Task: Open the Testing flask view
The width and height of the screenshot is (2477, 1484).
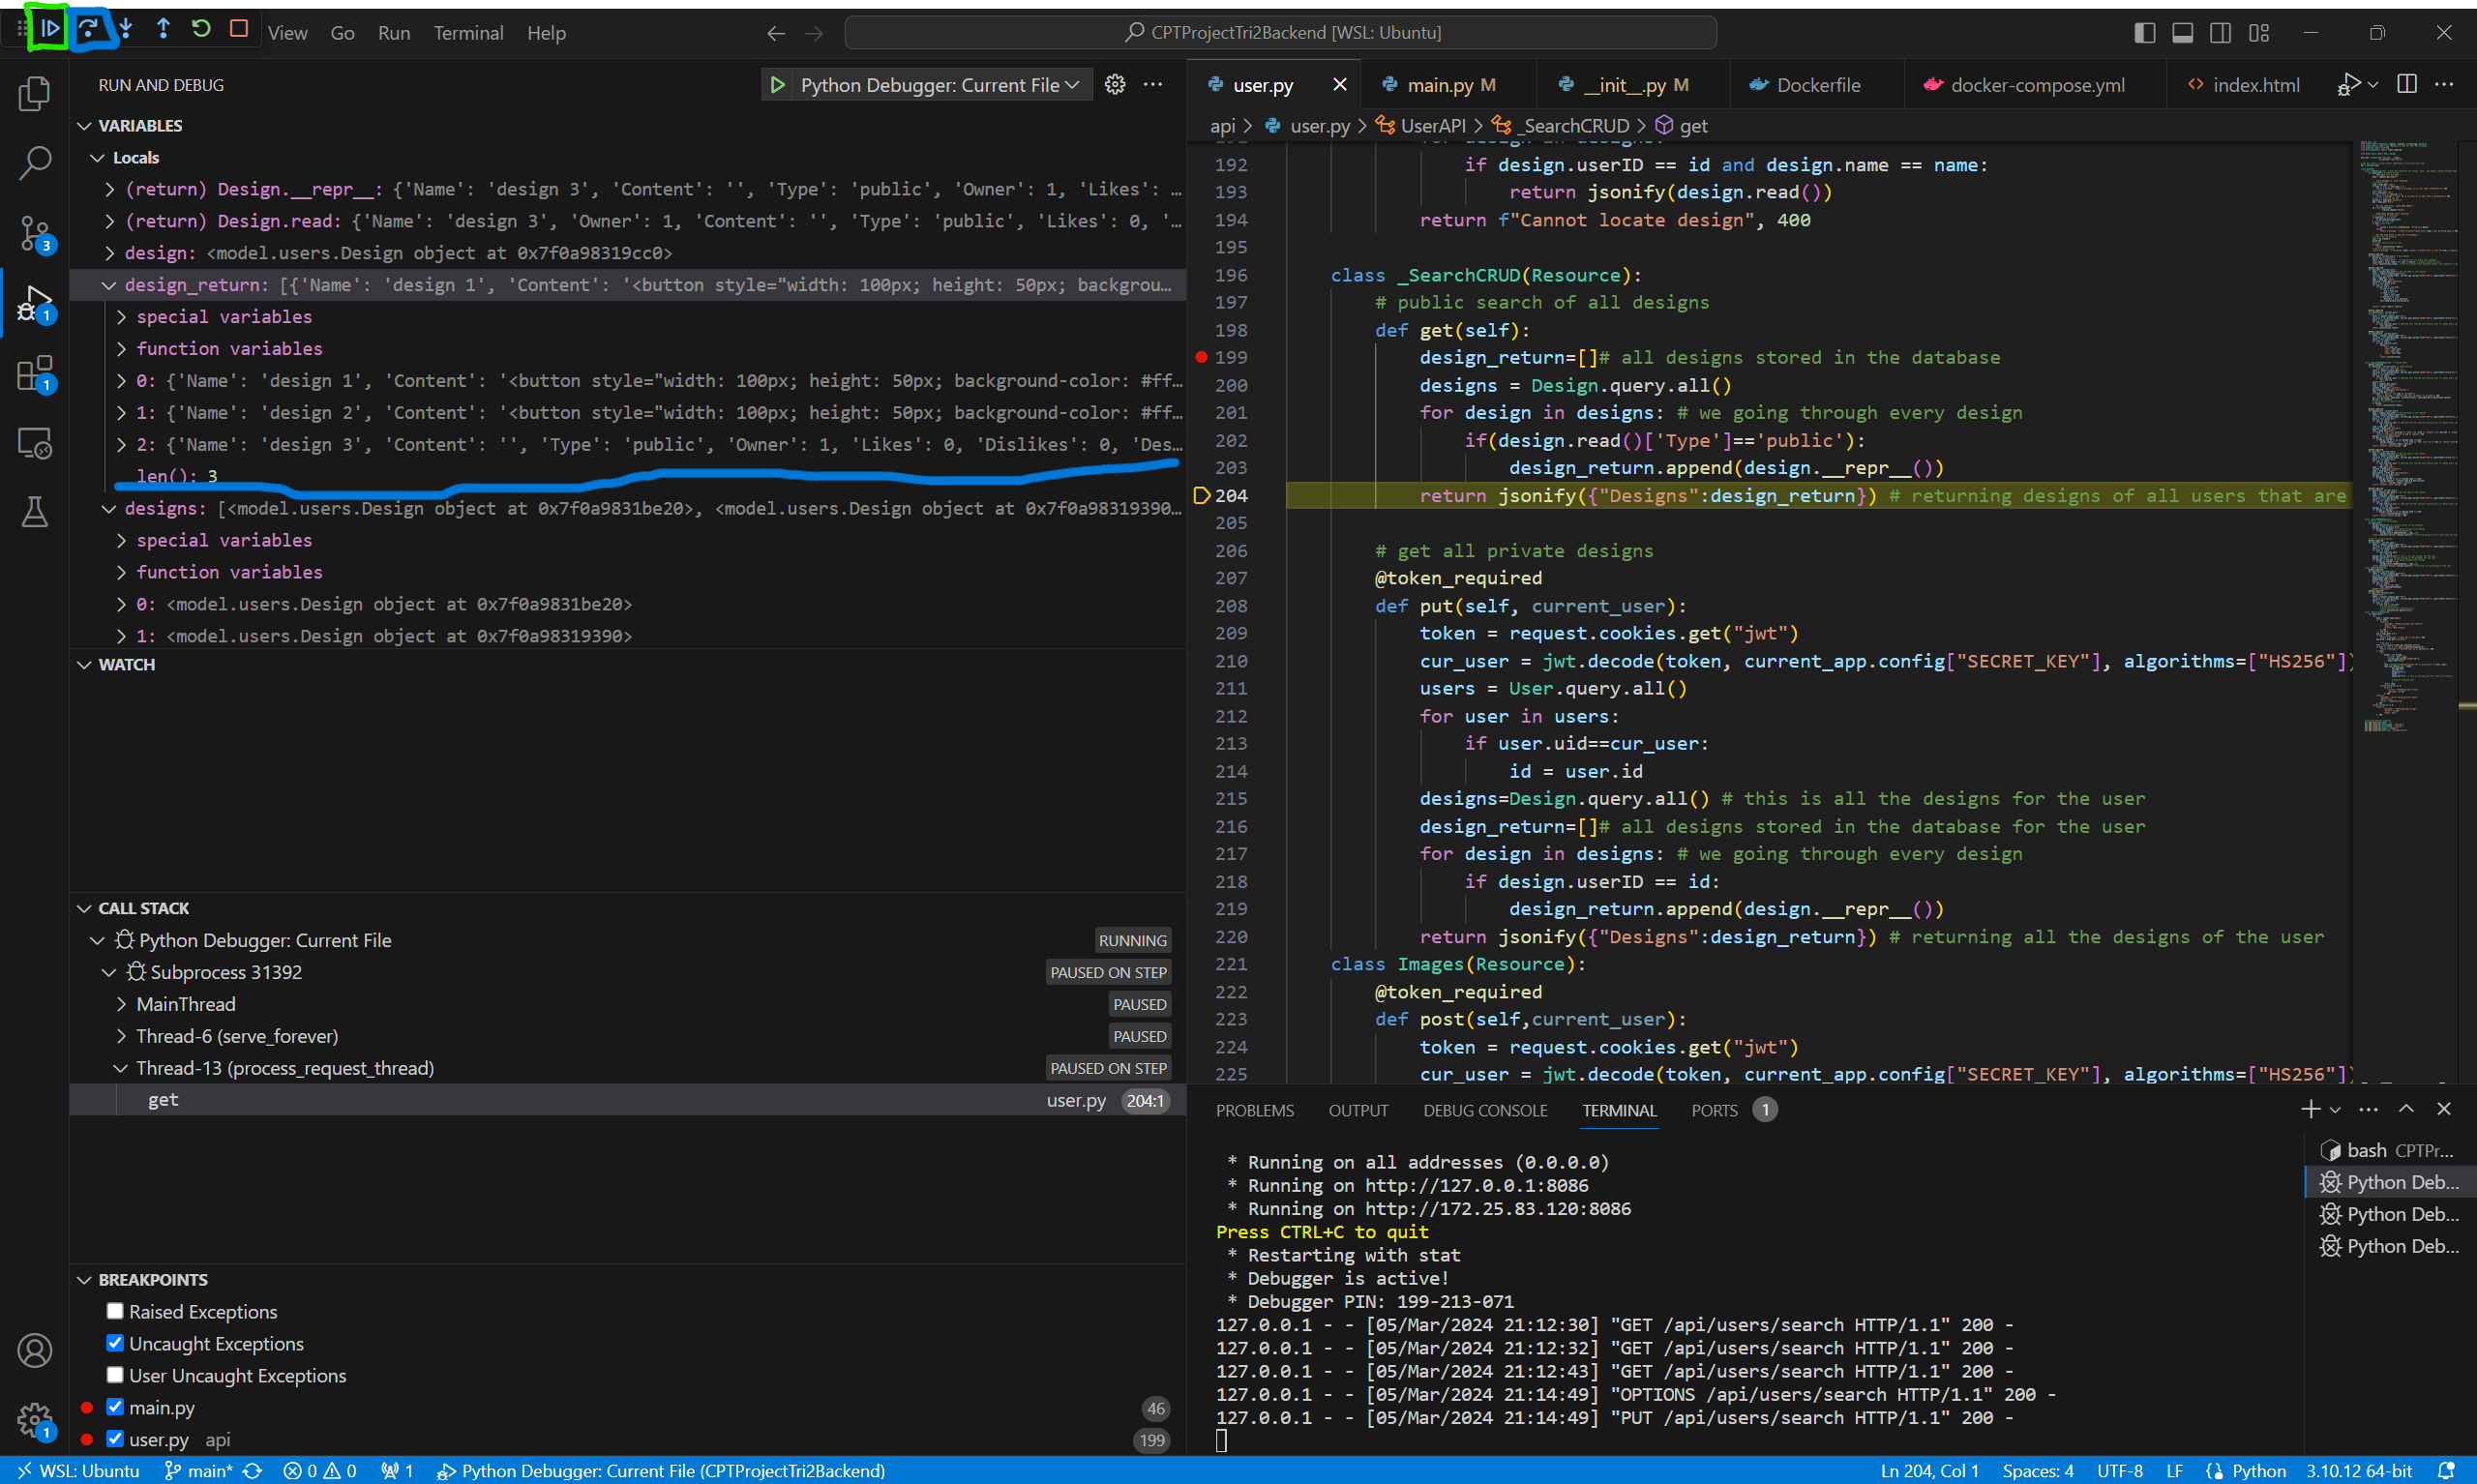Action: coord(35,512)
